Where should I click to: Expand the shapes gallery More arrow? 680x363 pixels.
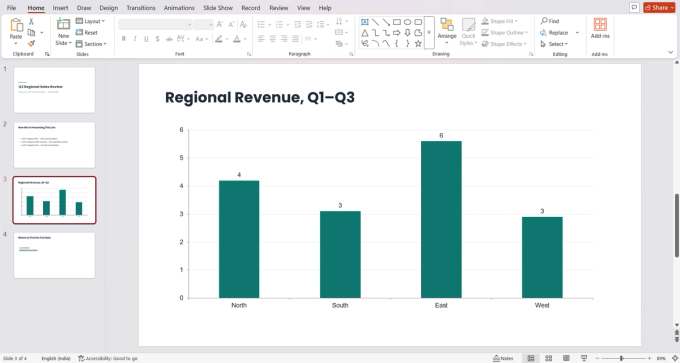[429, 33]
